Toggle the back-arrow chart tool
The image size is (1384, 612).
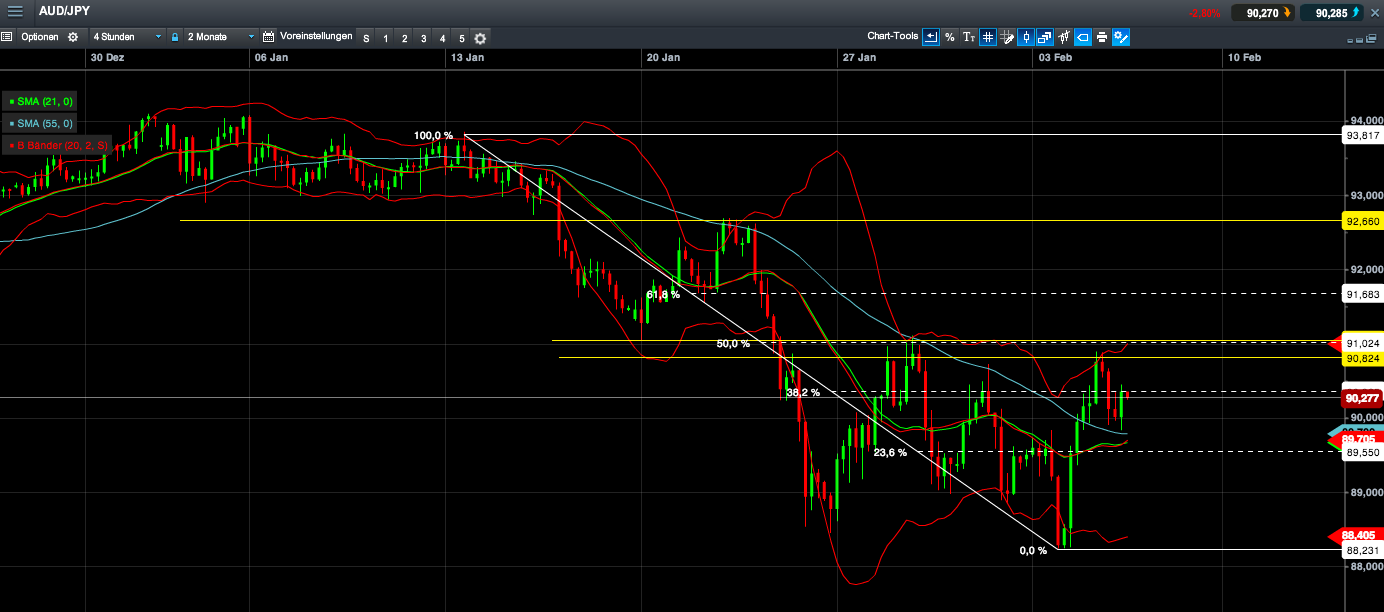[x=931, y=37]
